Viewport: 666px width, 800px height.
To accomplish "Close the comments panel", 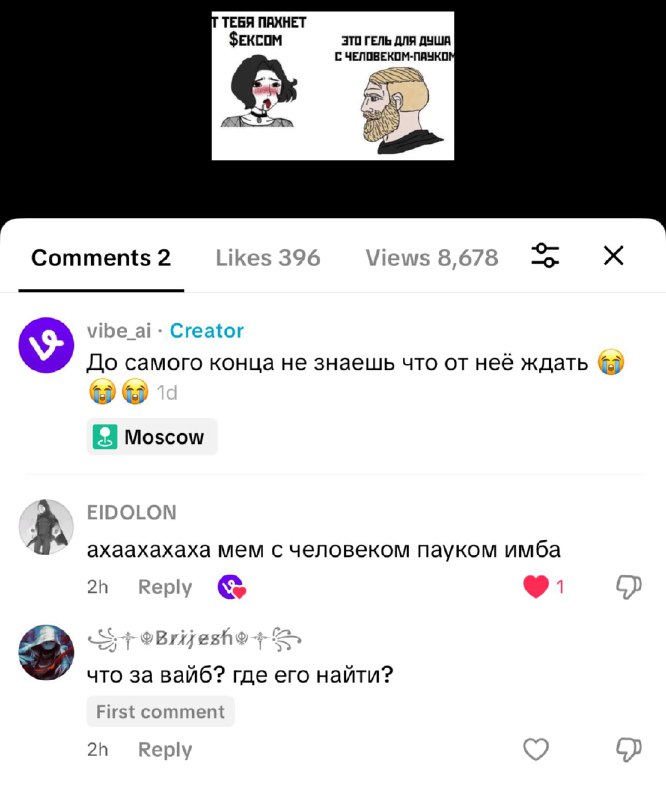I will tap(613, 255).
